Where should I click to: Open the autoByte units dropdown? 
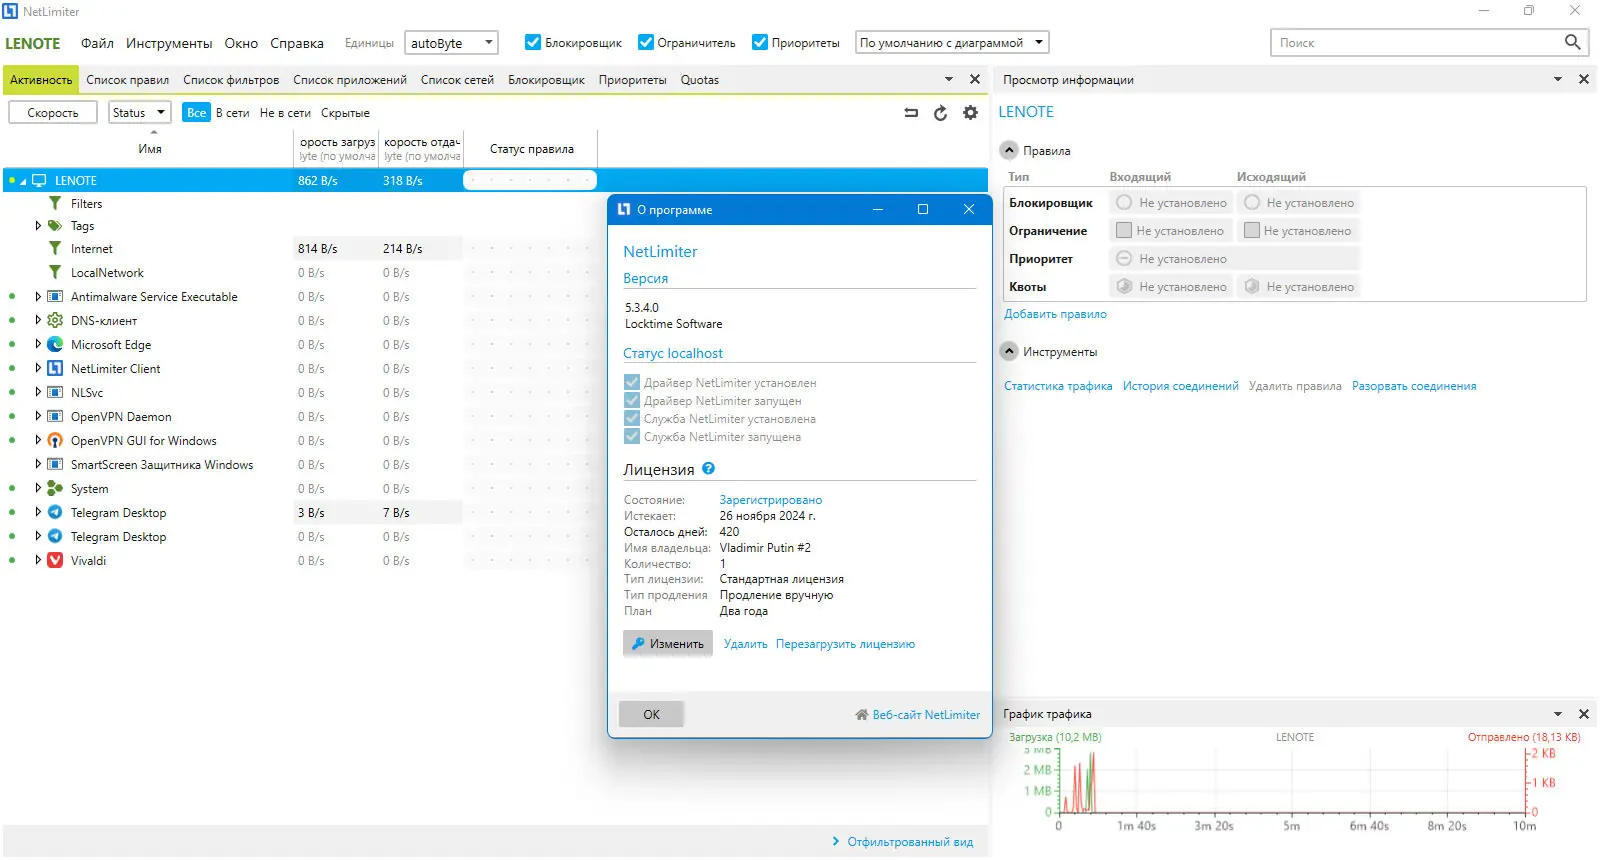click(451, 43)
